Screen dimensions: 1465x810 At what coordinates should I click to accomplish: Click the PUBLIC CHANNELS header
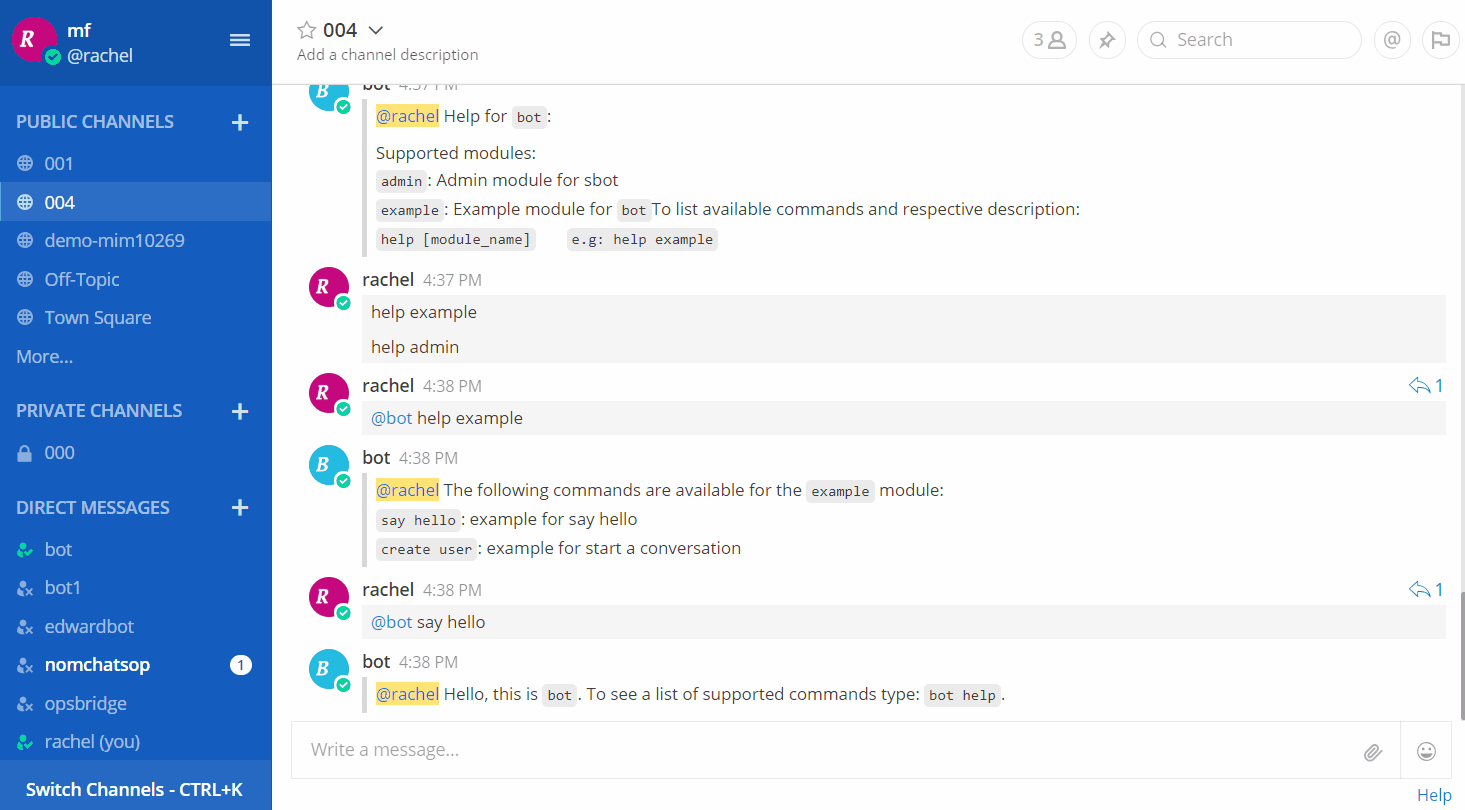(95, 122)
